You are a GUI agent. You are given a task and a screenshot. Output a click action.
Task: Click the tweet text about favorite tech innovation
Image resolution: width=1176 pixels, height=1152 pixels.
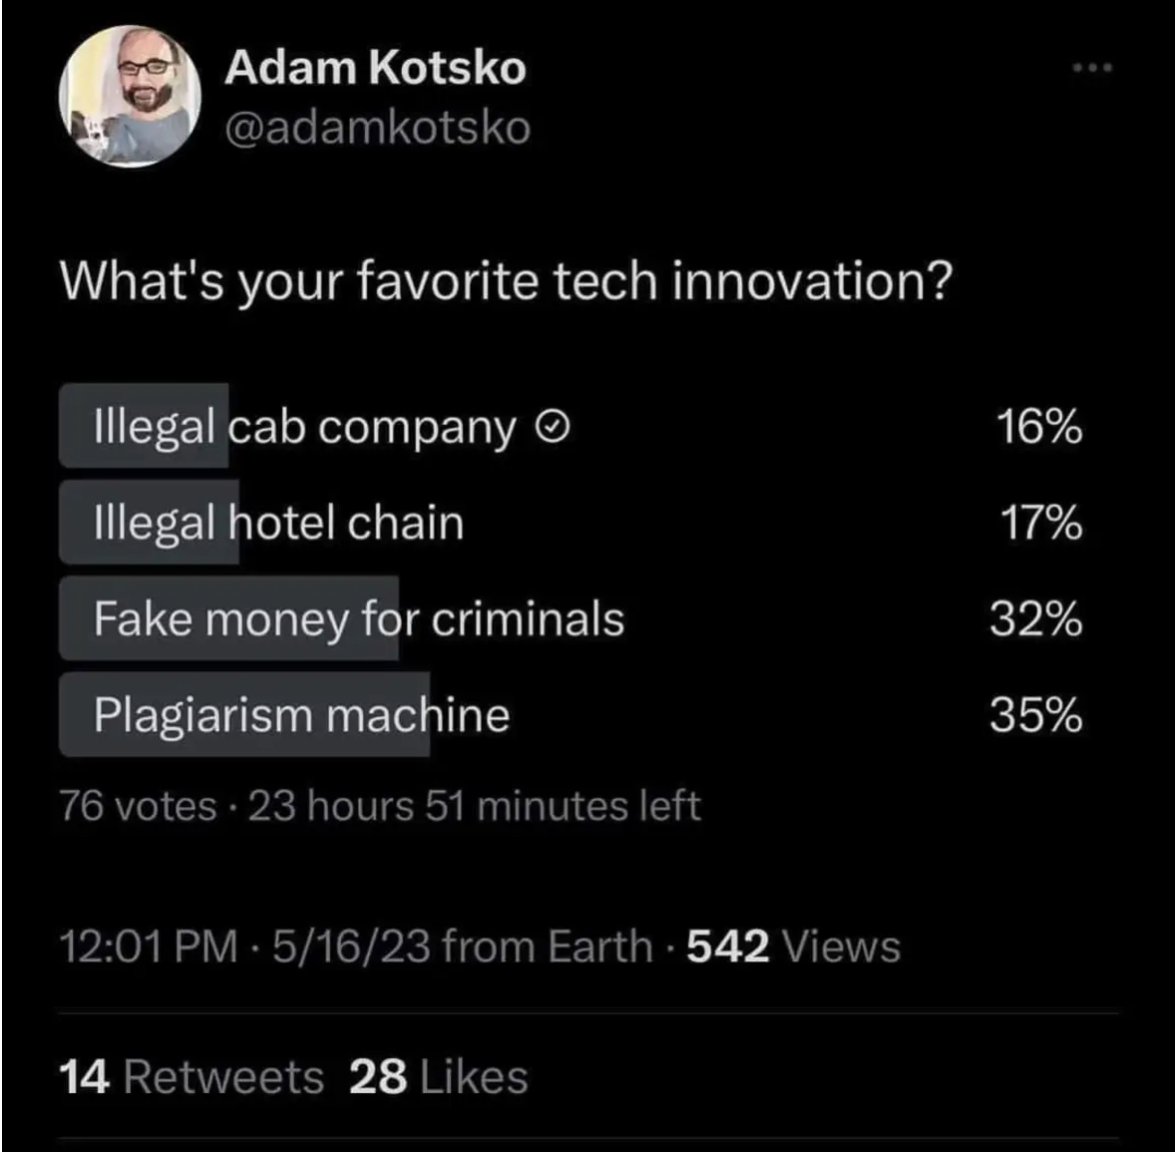505,283
